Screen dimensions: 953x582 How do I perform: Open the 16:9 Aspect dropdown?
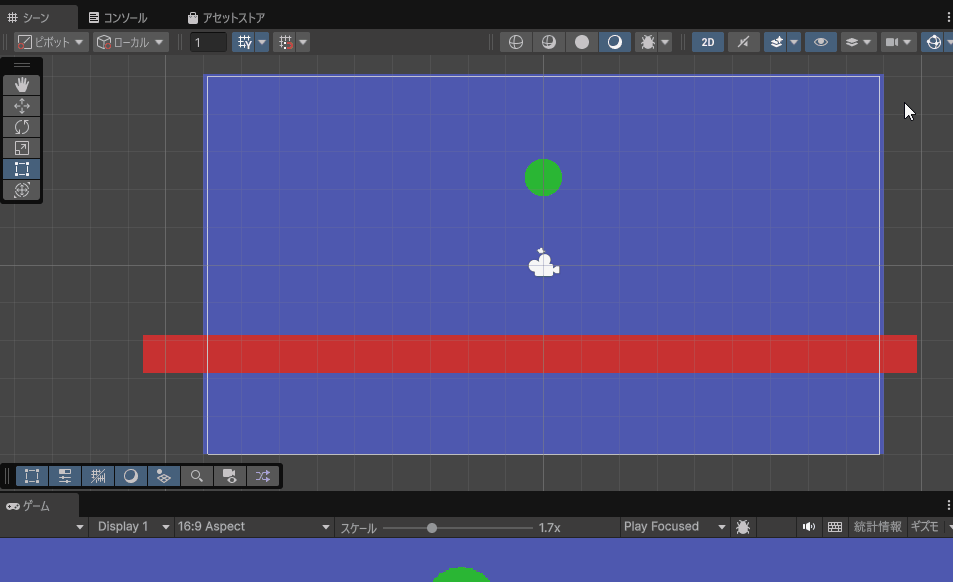click(253, 527)
